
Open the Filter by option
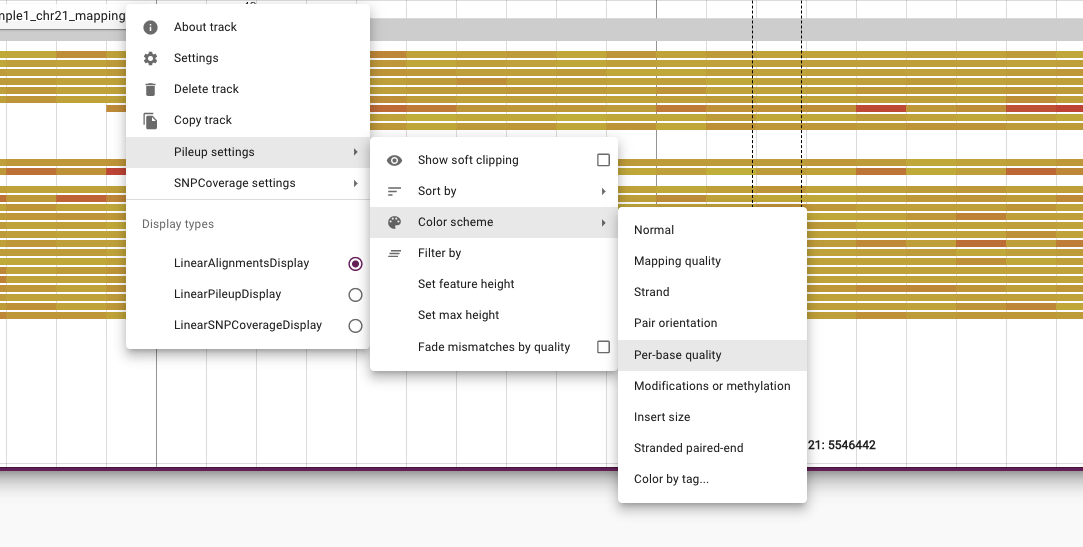point(494,253)
